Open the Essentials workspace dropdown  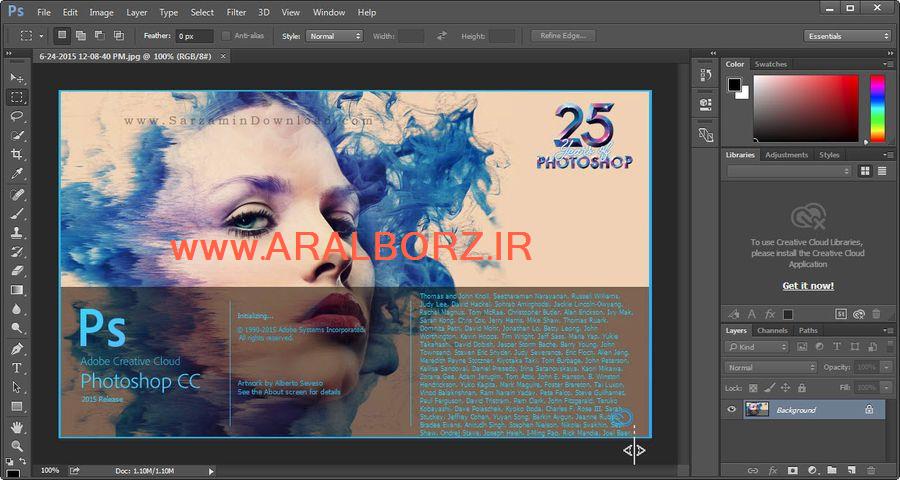pyautogui.click(x=847, y=36)
